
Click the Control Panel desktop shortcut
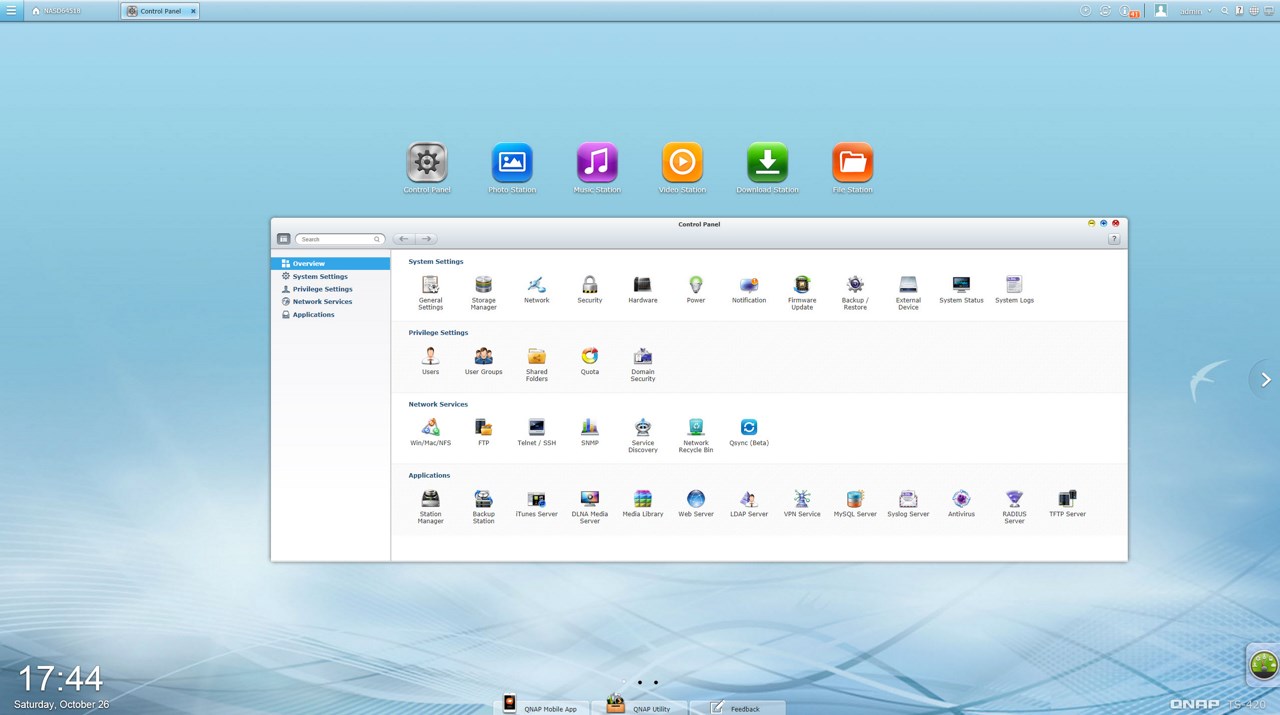tap(427, 168)
